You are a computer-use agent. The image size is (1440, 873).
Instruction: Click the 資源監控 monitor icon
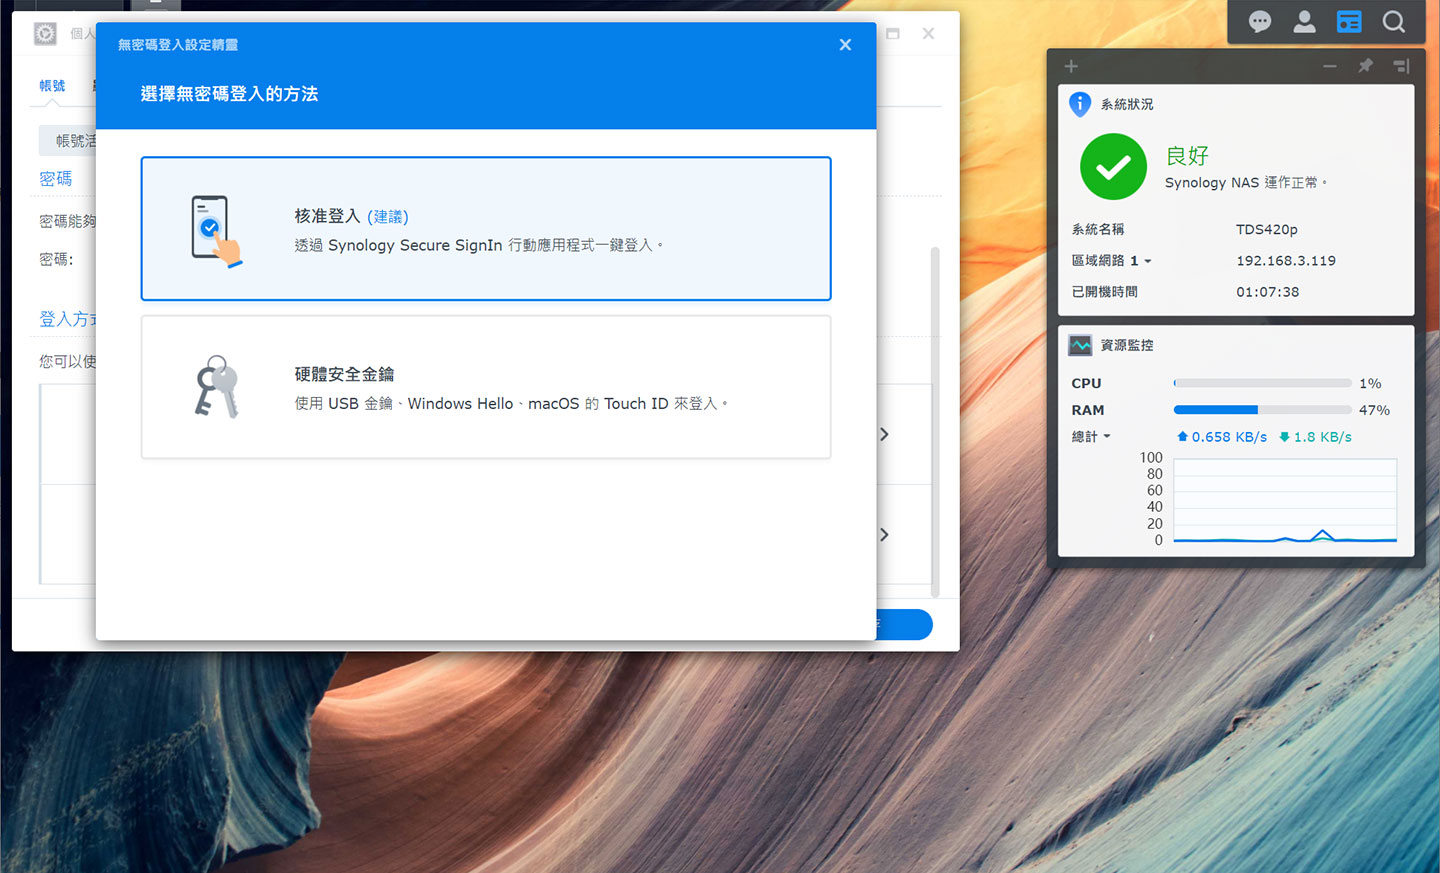pos(1080,345)
